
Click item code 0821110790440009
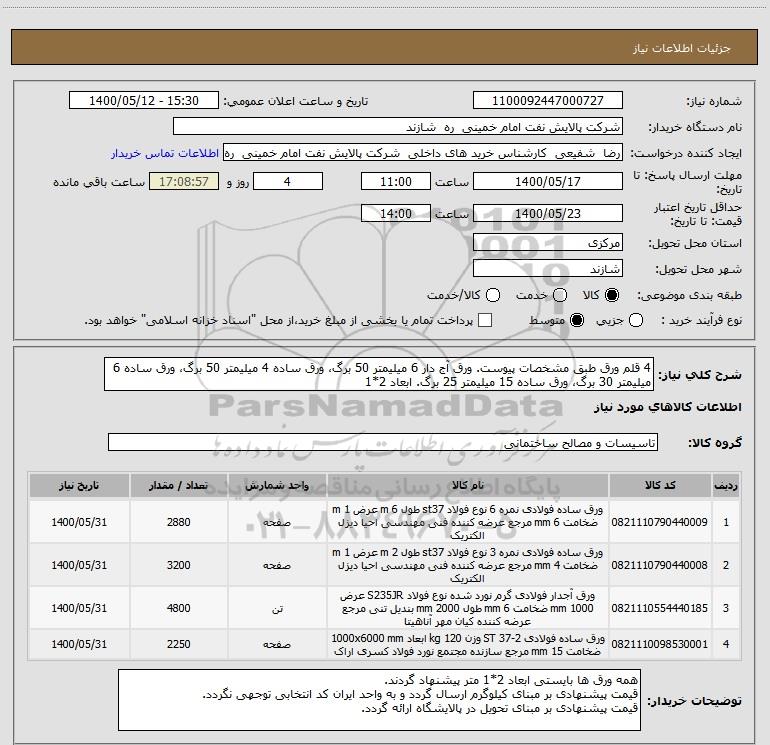click(660, 522)
